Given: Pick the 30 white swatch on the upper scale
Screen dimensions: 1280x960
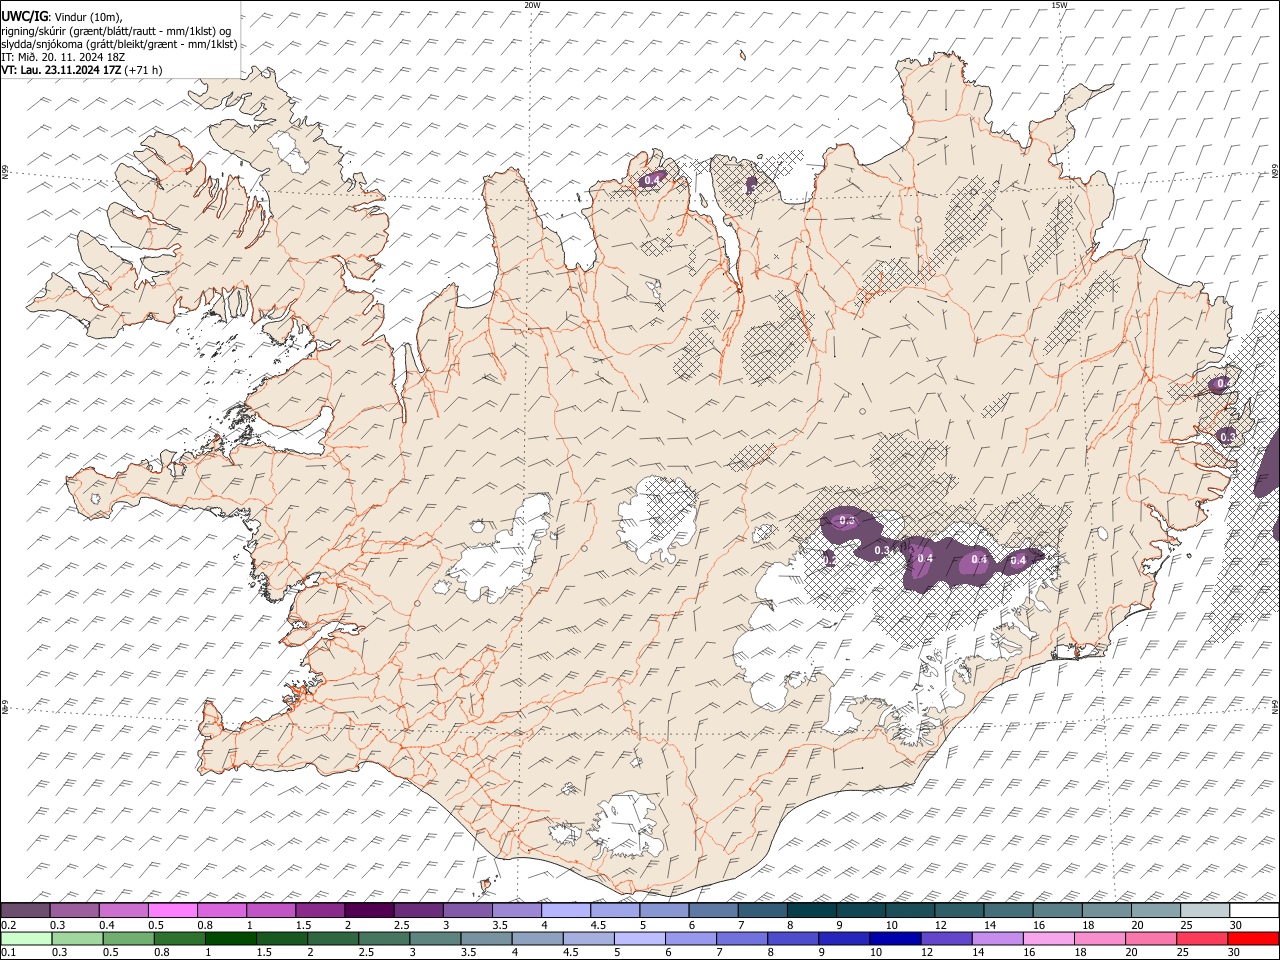Looking at the screenshot, I should (1254, 911).
